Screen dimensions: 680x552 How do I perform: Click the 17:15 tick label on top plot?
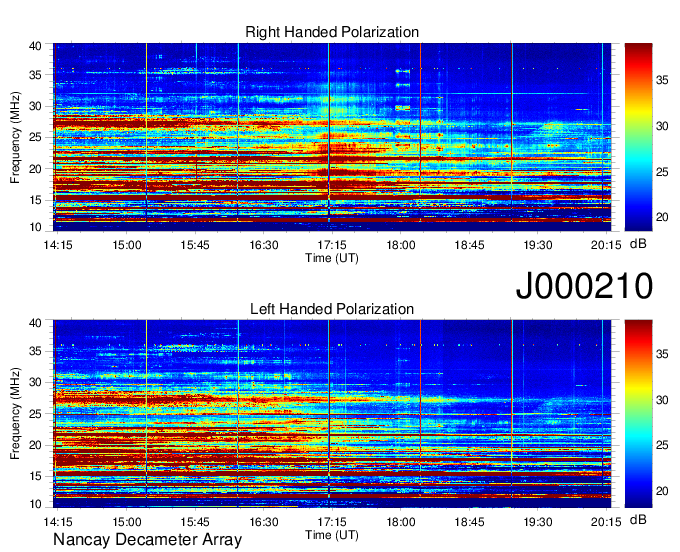click(x=332, y=245)
